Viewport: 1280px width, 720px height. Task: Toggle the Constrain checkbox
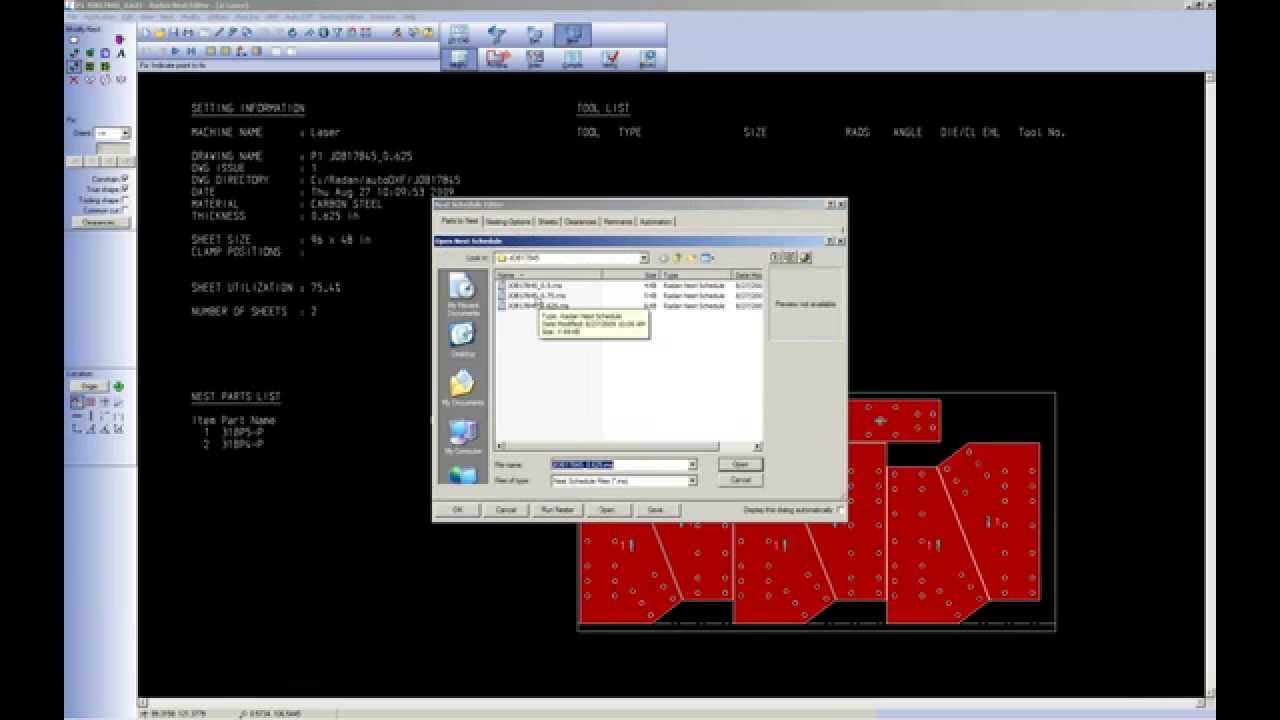tap(125, 179)
